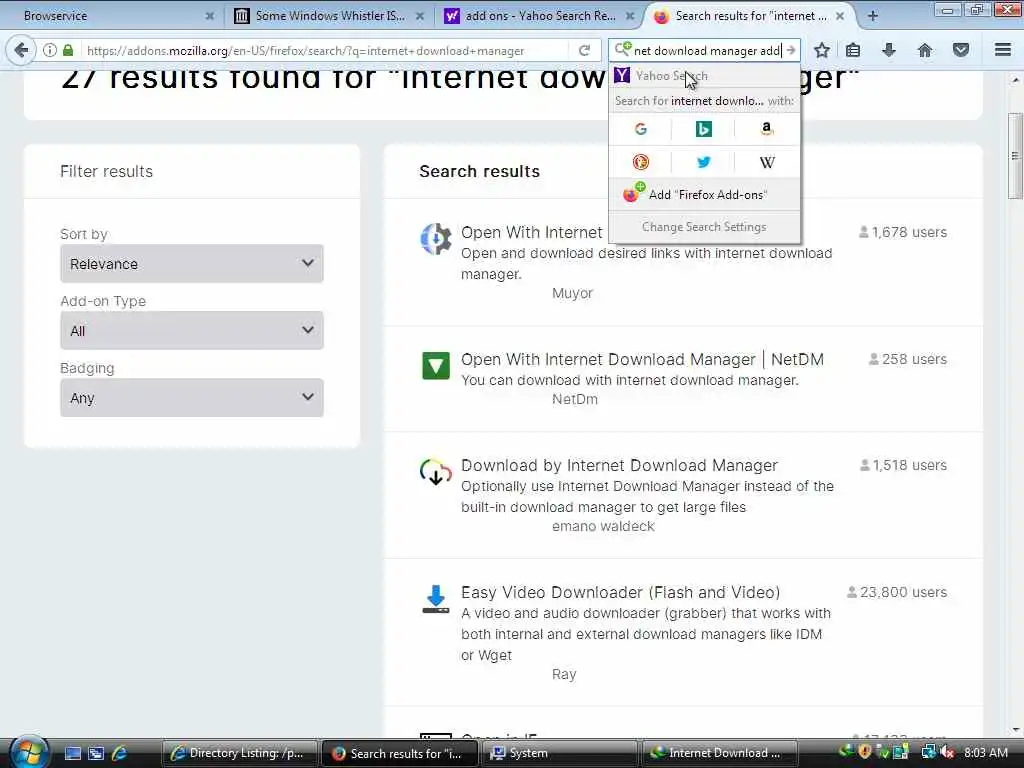Image resolution: width=1024 pixels, height=768 pixels.
Task: Click the 8:03 AM taskbar clock
Action: click(x=985, y=752)
